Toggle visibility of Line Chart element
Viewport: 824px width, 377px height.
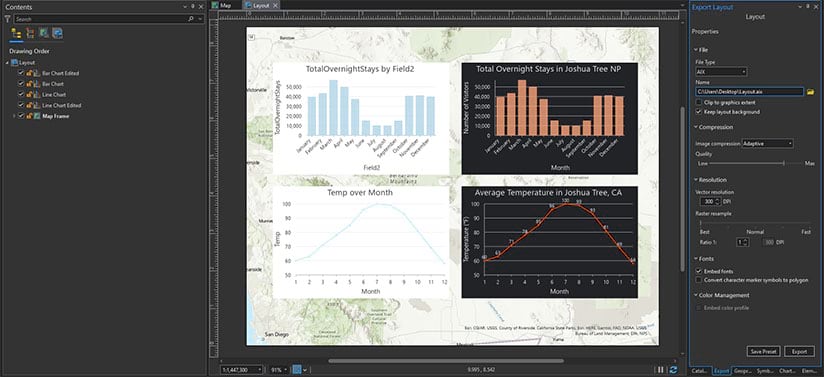21,95
